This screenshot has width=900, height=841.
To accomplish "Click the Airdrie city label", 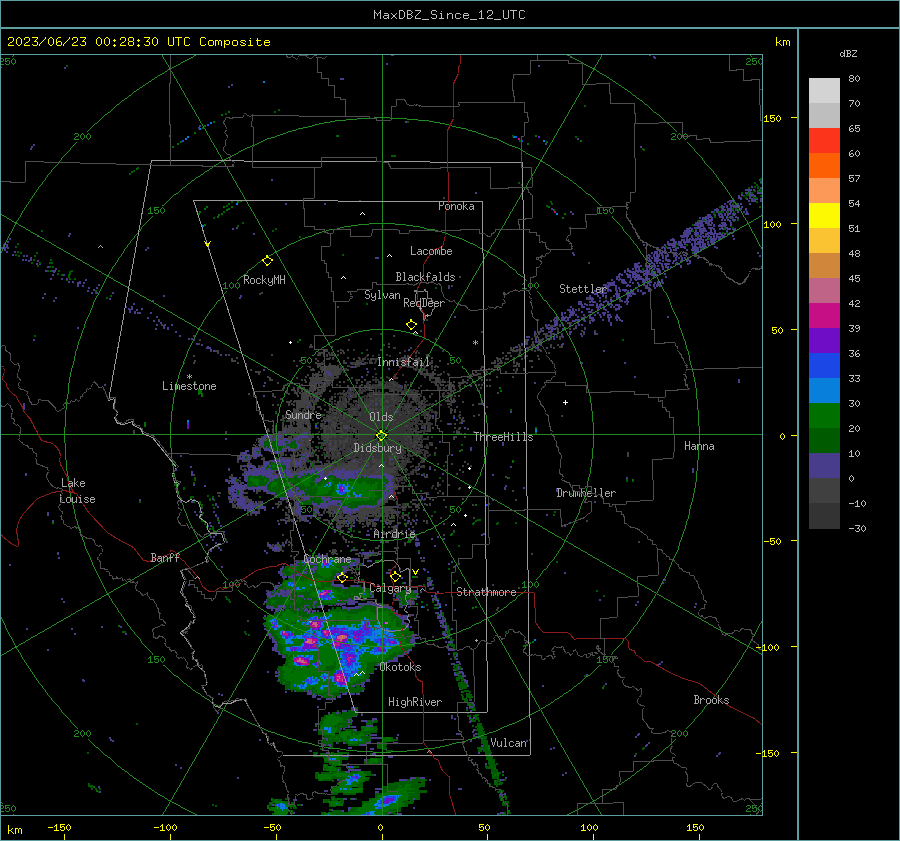I will [x=394, y=534].
